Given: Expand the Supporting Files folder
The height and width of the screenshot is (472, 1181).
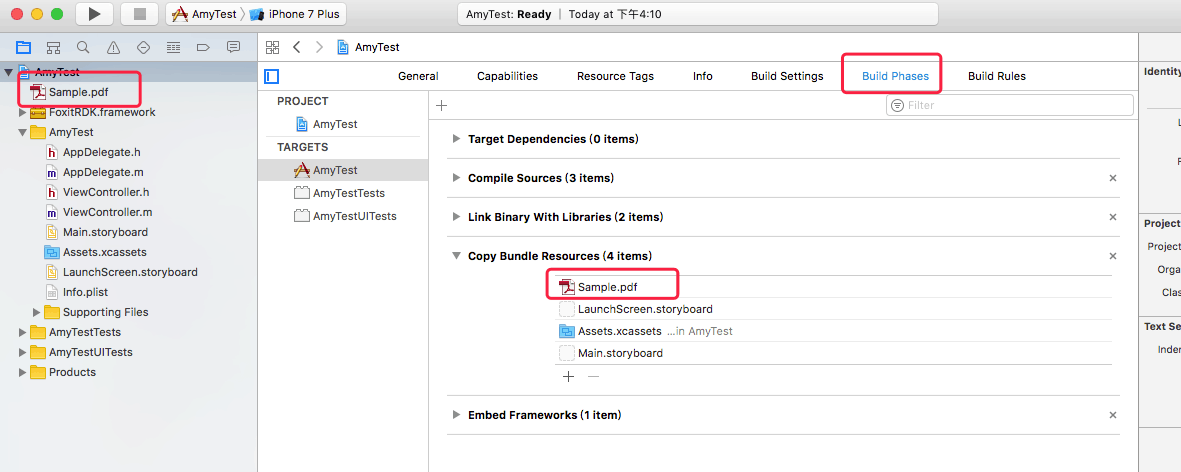Looking at the screenshot, I should click(x=36, y=312).
